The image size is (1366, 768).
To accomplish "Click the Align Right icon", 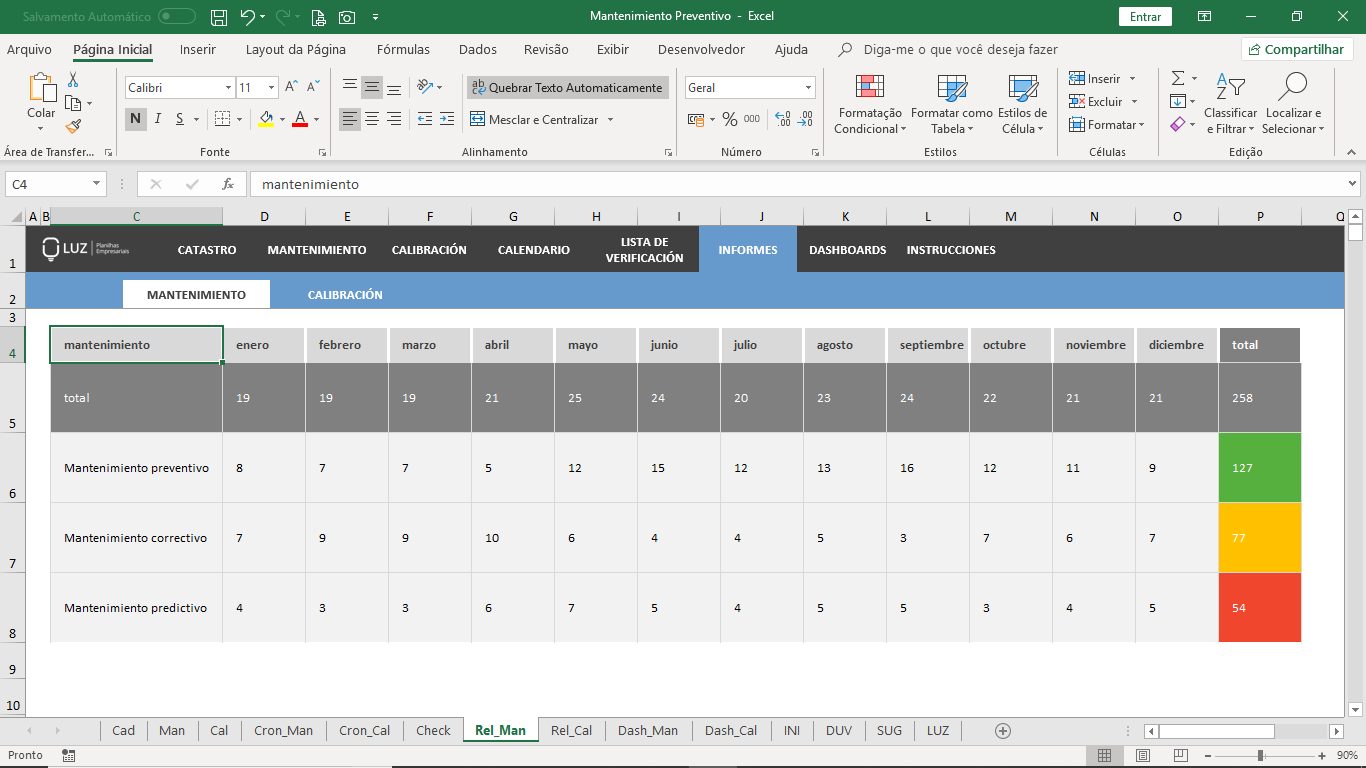I will (x=394, y=119).
